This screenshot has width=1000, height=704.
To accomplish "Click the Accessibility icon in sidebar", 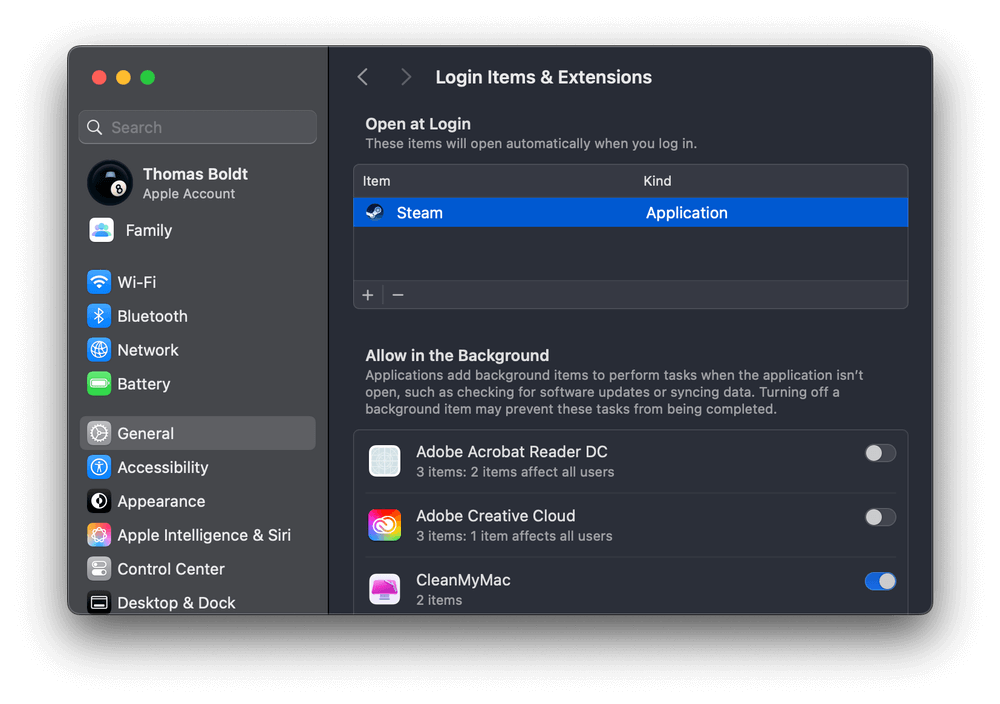I will coord(99,467).
